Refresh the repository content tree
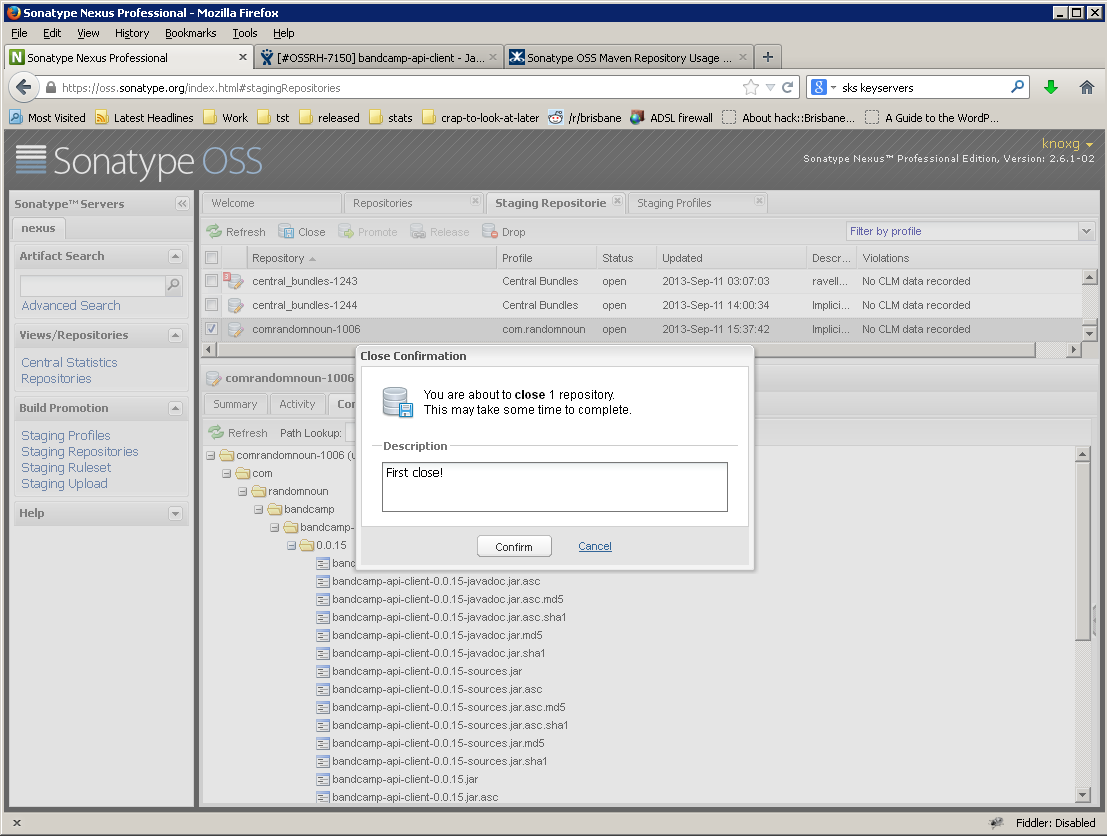Image resolution: width=1107 pixels, height=836 pixels. pos(238,433)
